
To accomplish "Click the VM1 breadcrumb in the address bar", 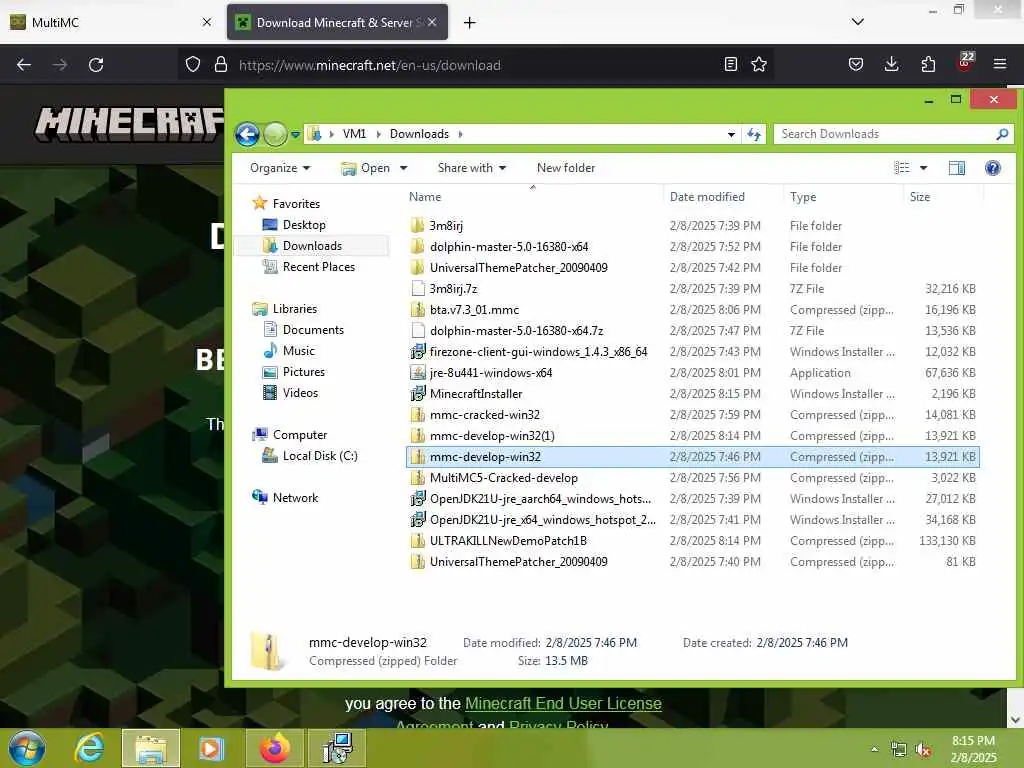I will click(x=354, y=134).
